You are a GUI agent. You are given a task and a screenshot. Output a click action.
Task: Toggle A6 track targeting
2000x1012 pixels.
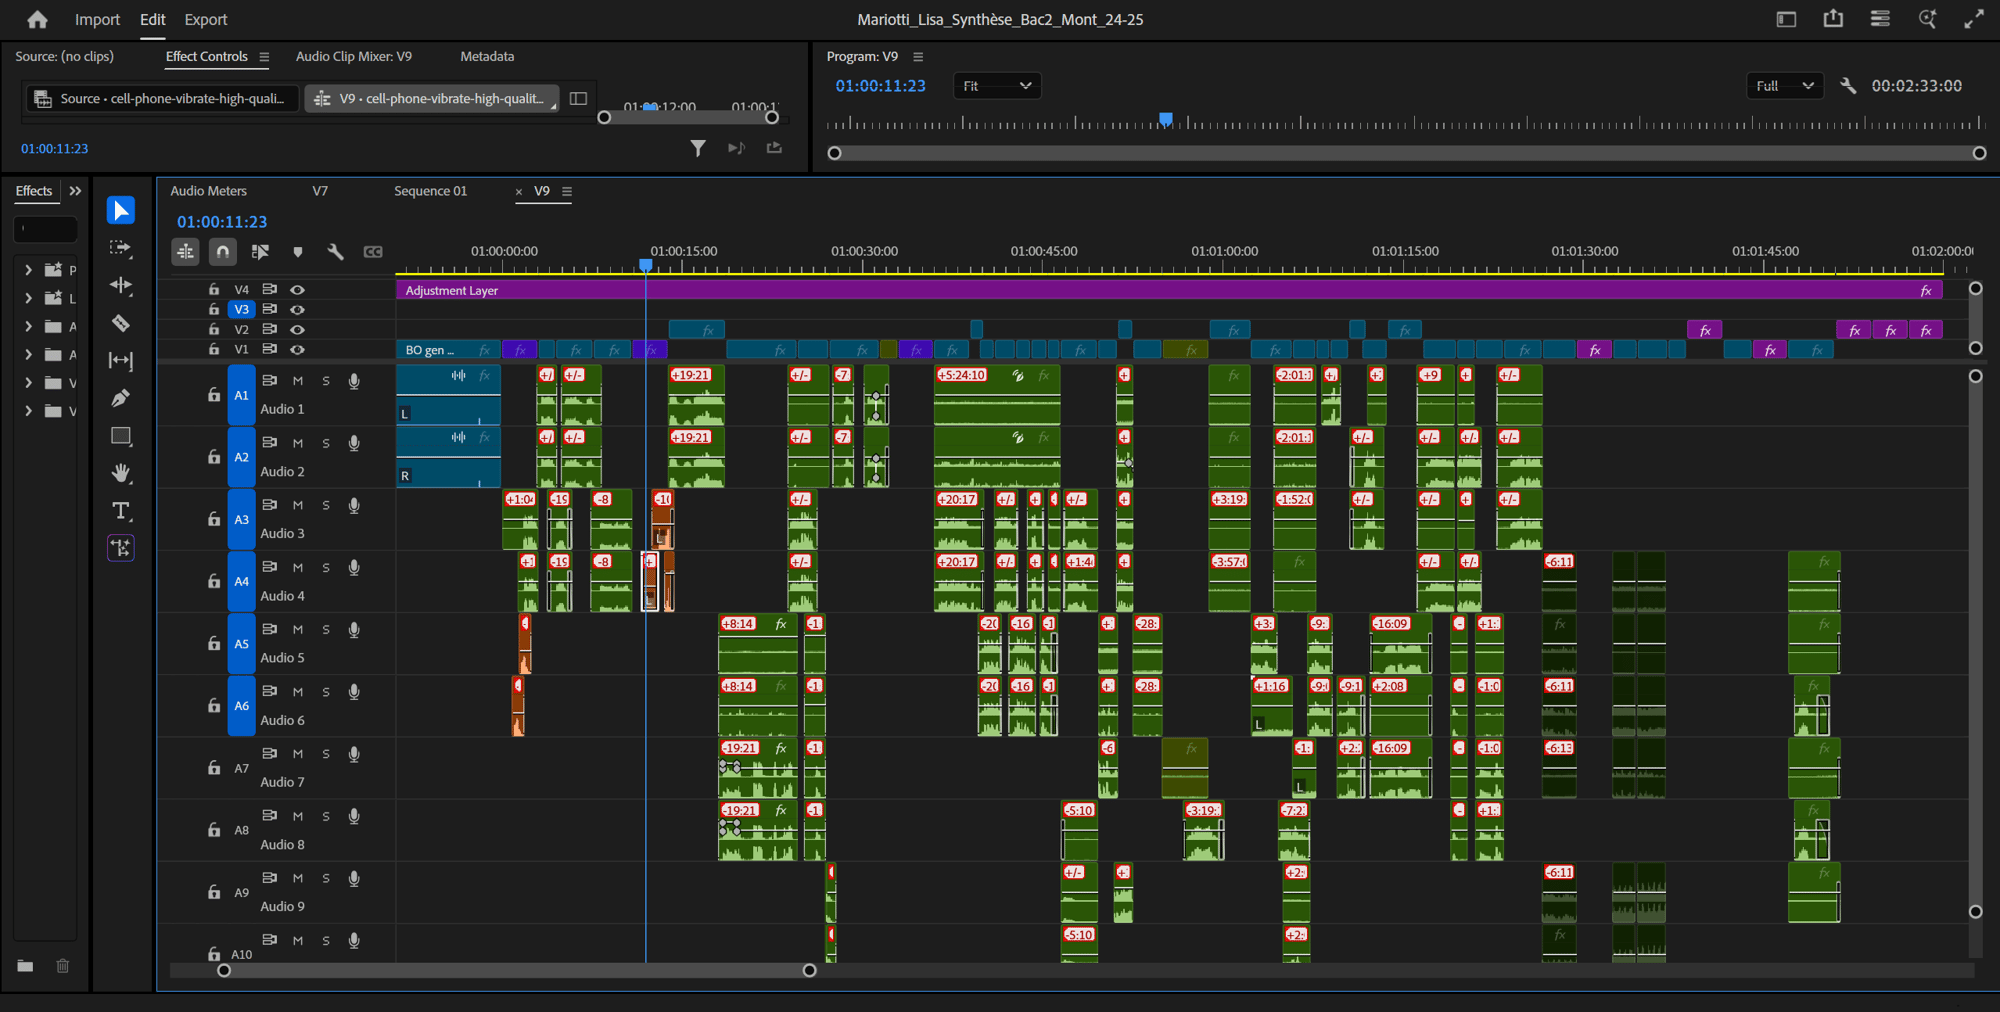(242, 706)
